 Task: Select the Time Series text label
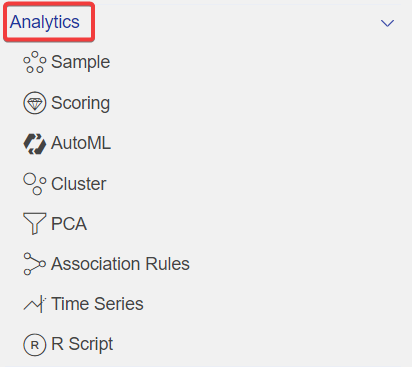click(x=97, y=304)
